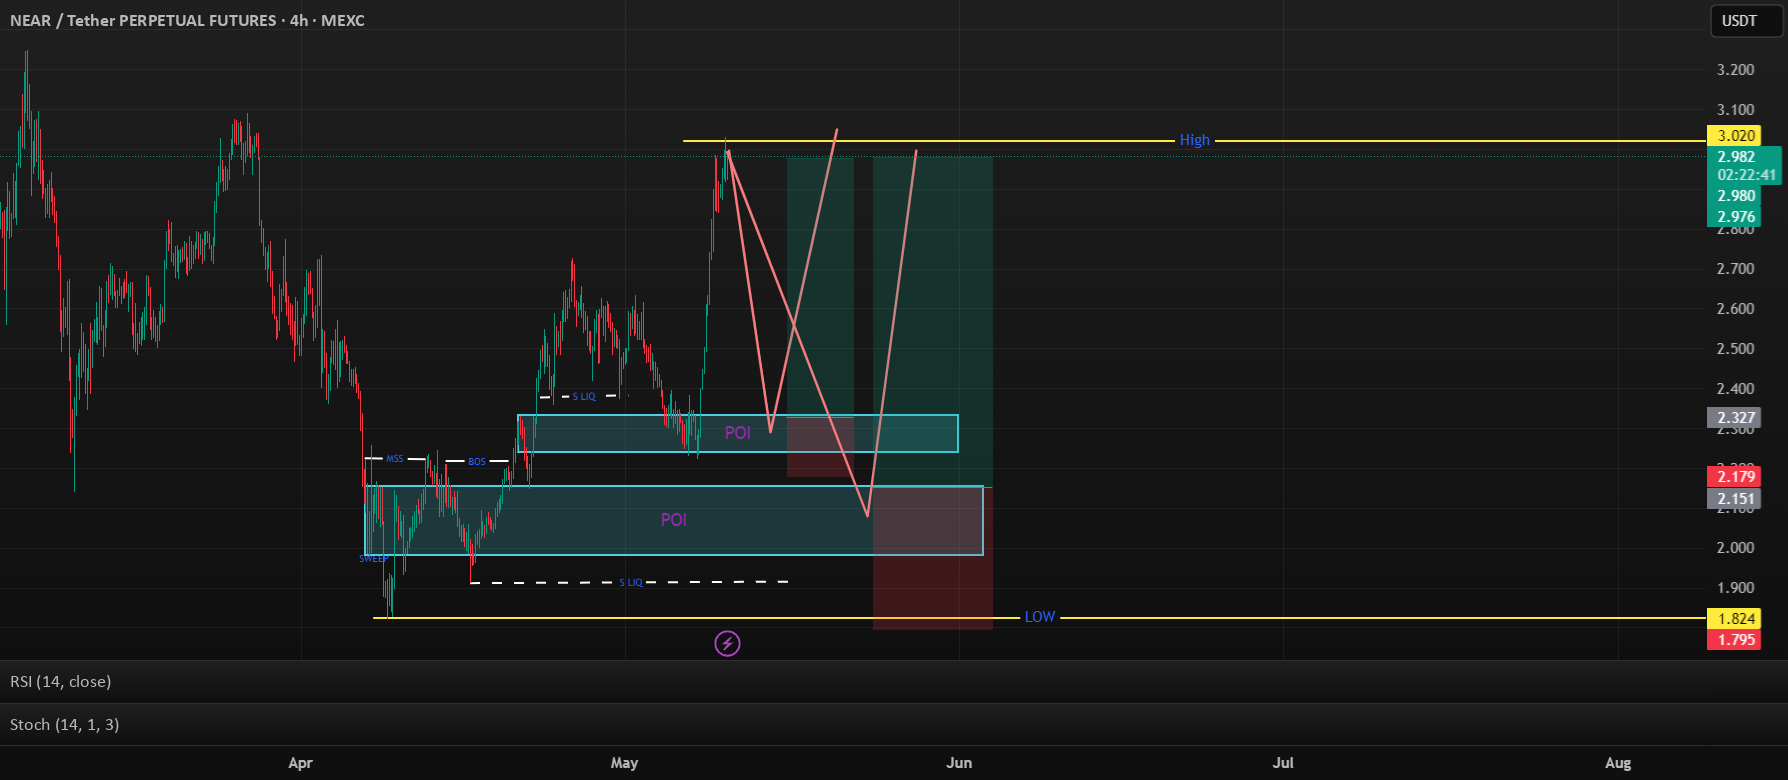The width and height of the screenshot is (1788, 780).
Task: Click the 'High' horizontal line label
Action: pos(1194,140)
